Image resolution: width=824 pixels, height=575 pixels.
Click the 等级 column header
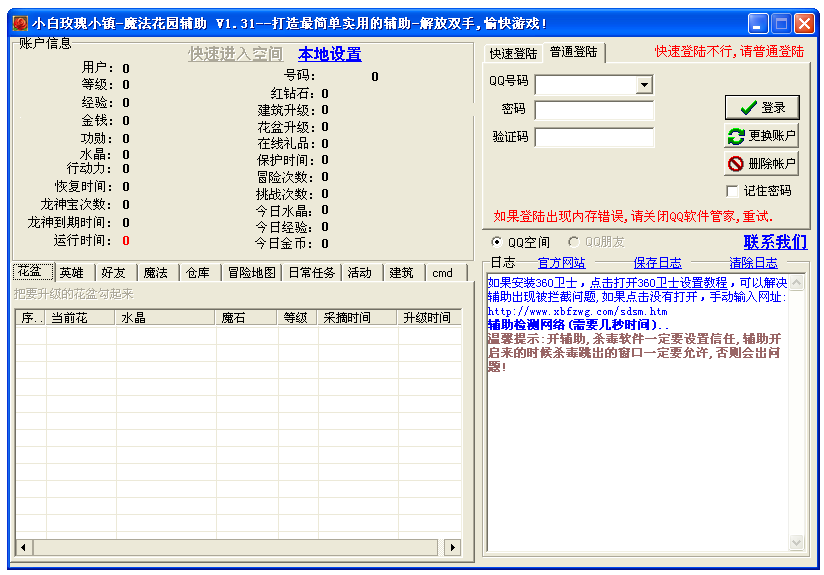[297, 317]
